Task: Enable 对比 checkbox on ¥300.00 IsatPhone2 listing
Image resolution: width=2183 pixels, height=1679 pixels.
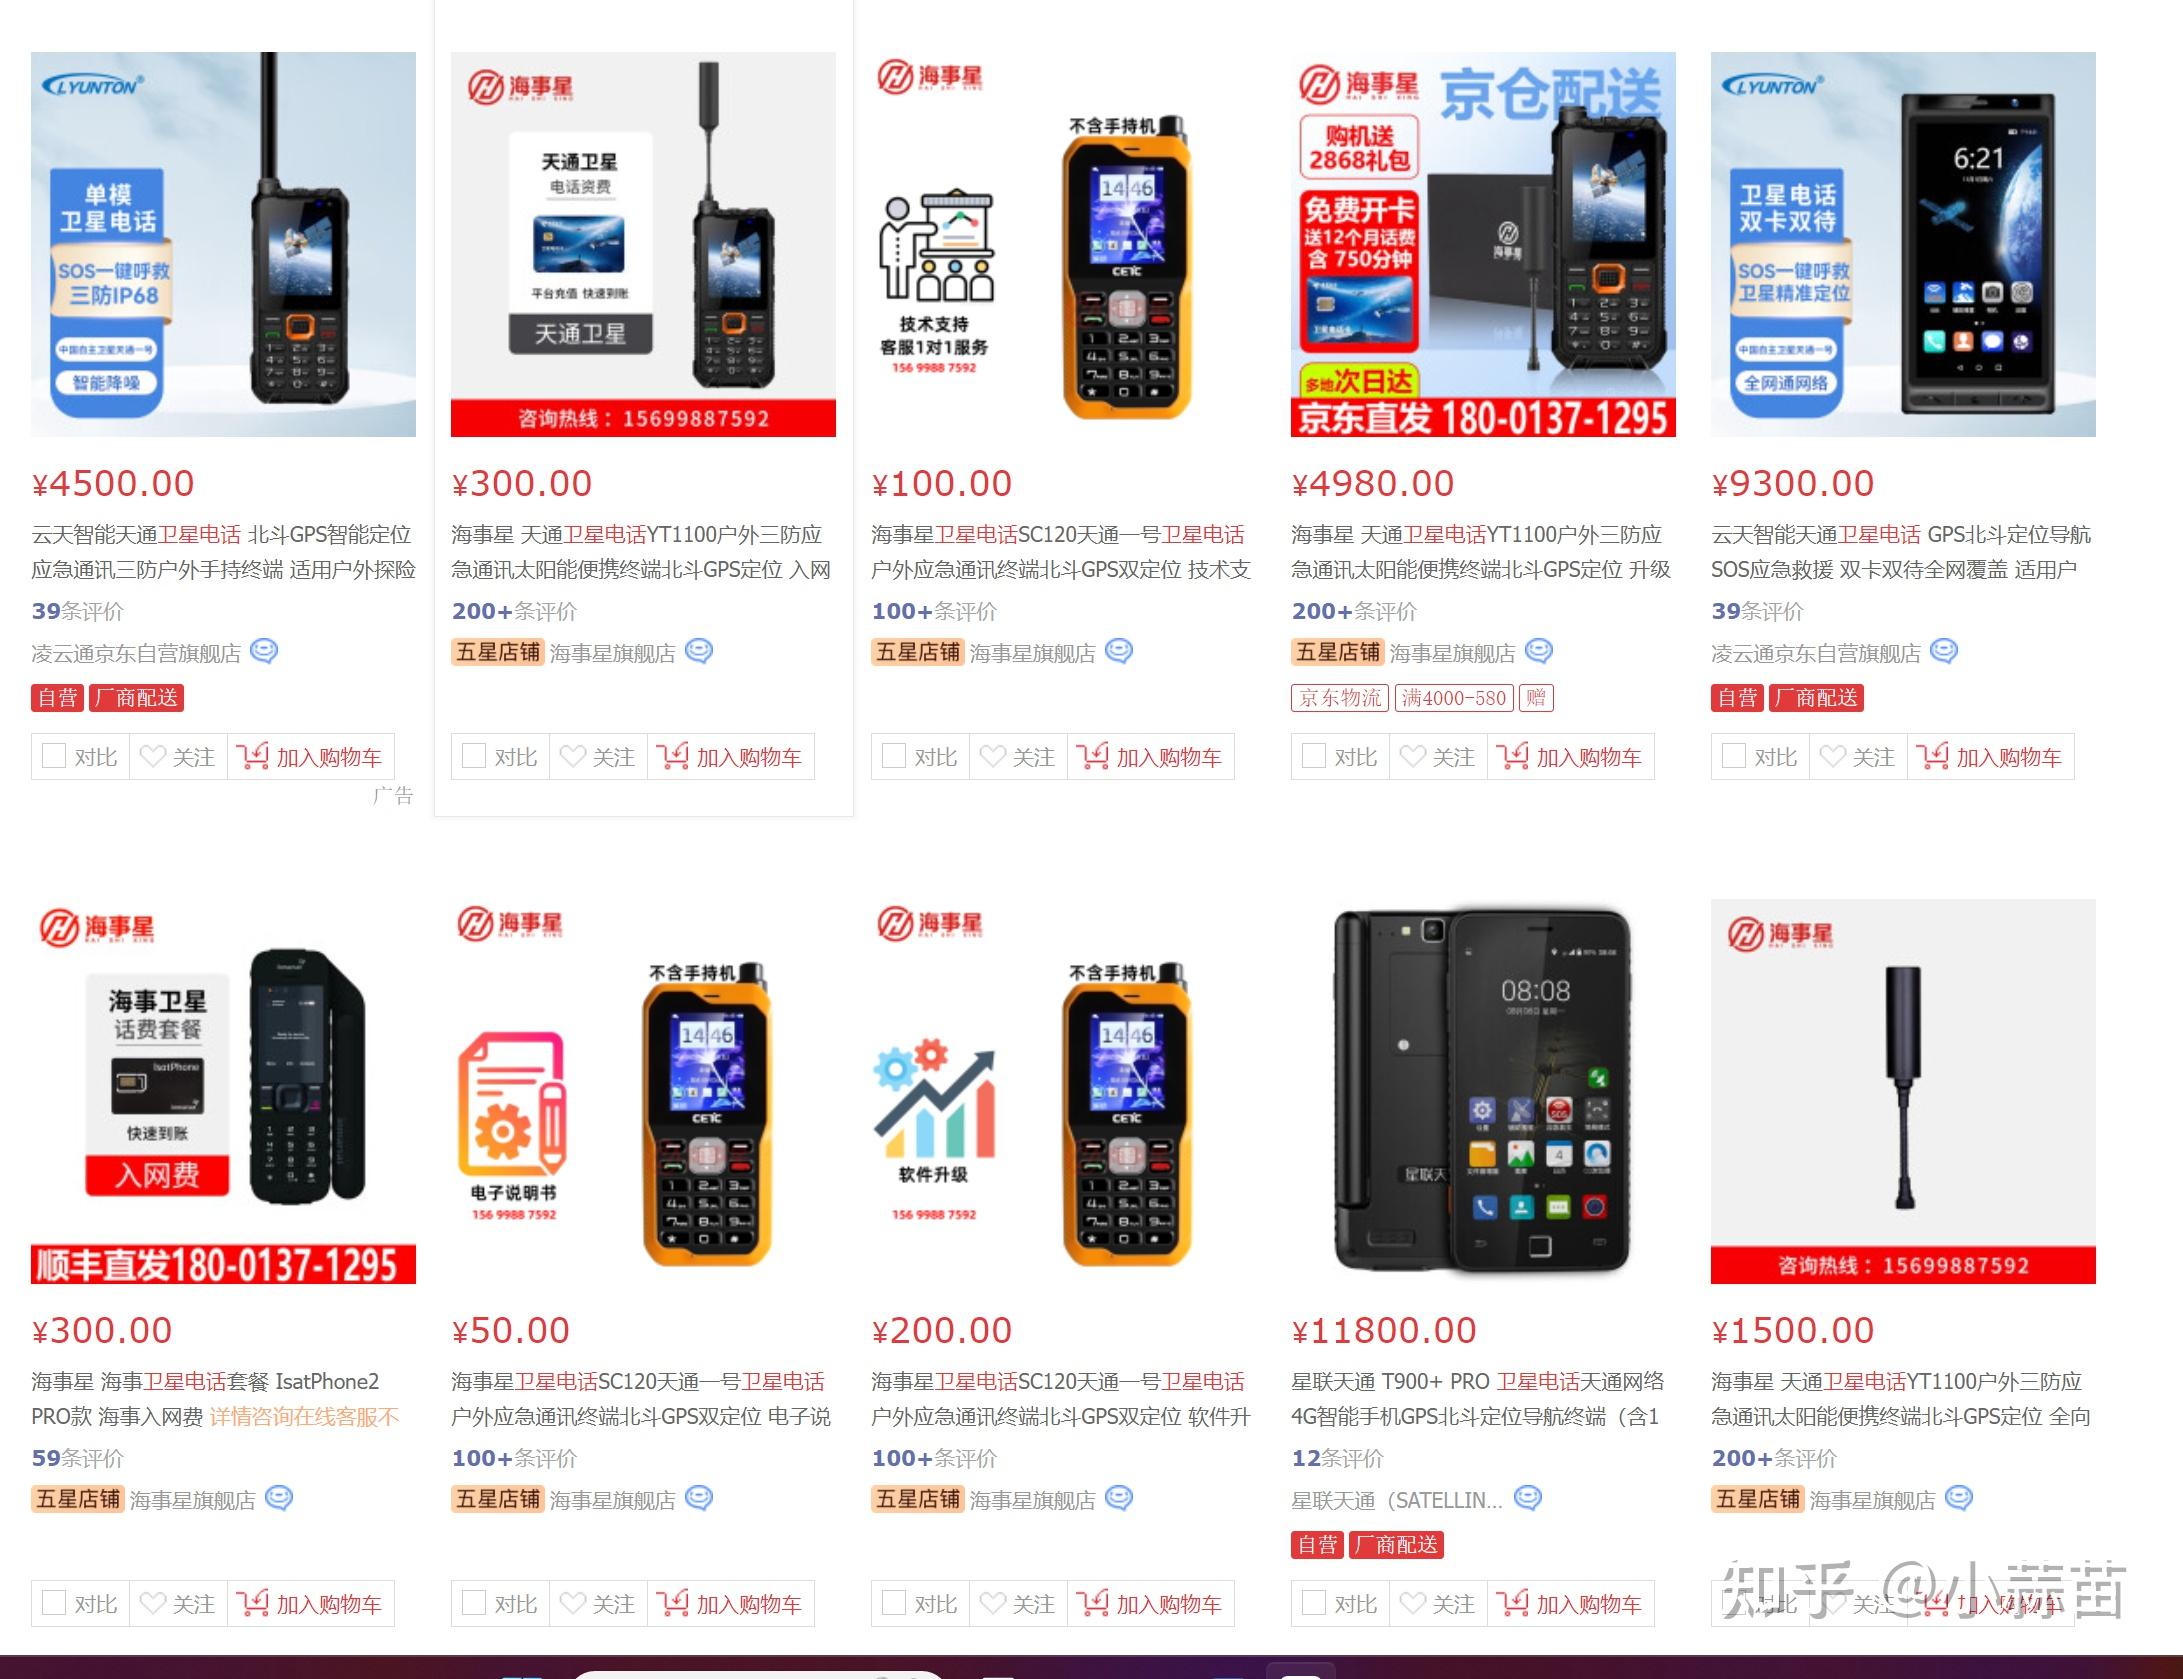Action: [53, 1603]
